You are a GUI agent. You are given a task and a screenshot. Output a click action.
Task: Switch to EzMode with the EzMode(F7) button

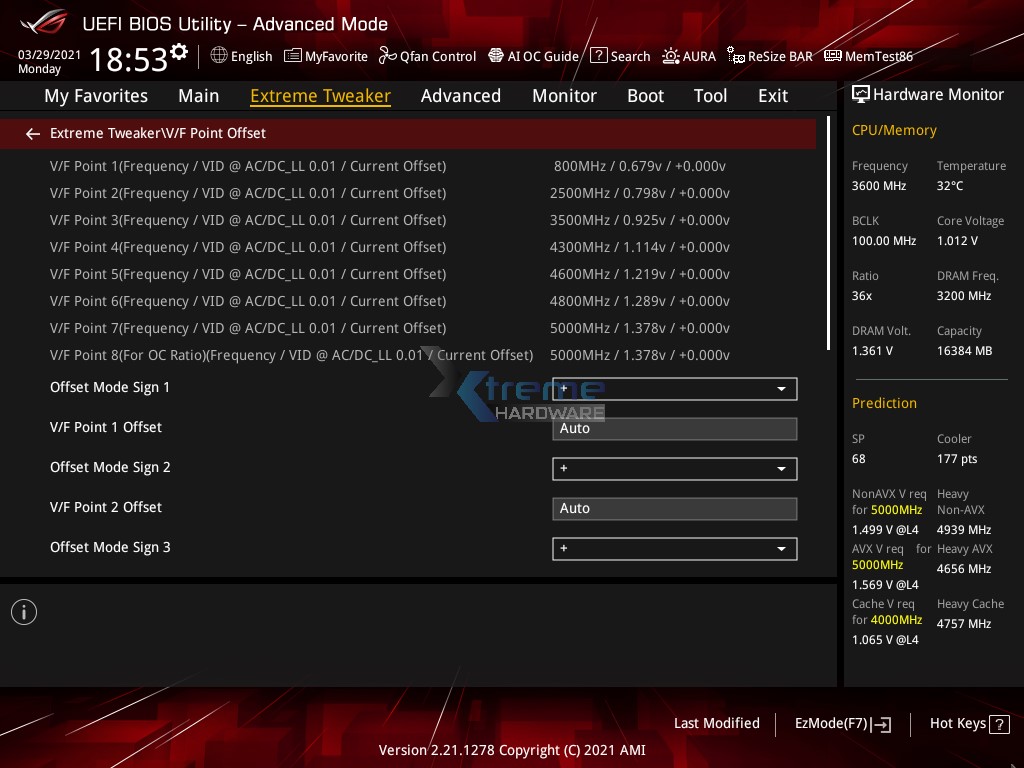pos(836,723)
